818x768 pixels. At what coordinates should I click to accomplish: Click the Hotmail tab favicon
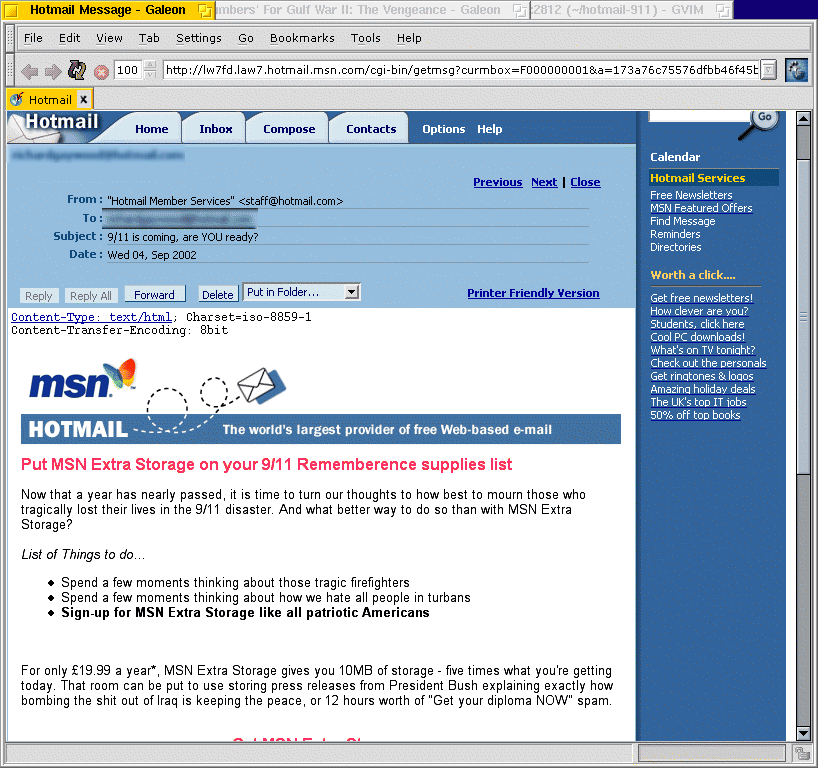click(17, 99)
